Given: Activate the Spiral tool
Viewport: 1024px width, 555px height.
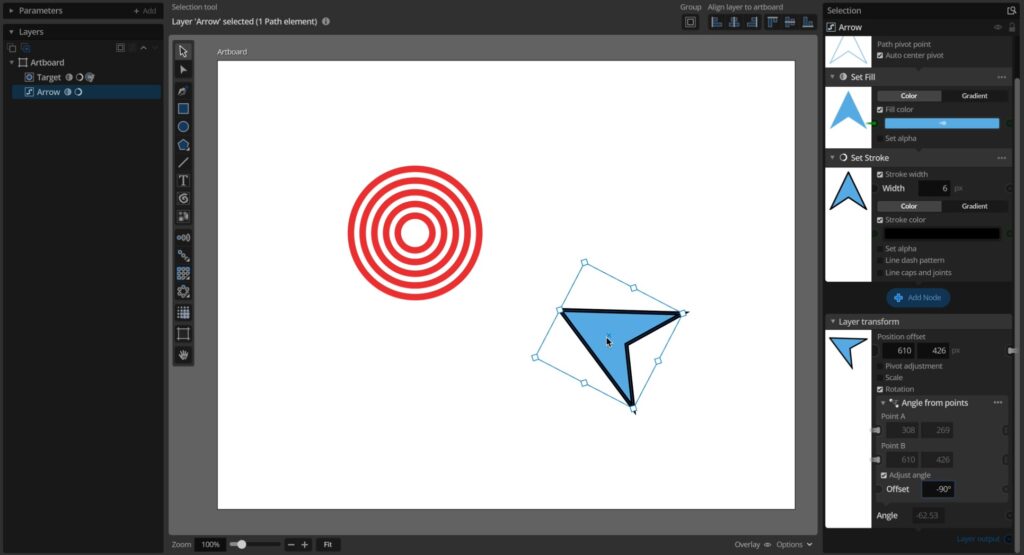Looking at the screenshot, I should [x=183, y=199].
